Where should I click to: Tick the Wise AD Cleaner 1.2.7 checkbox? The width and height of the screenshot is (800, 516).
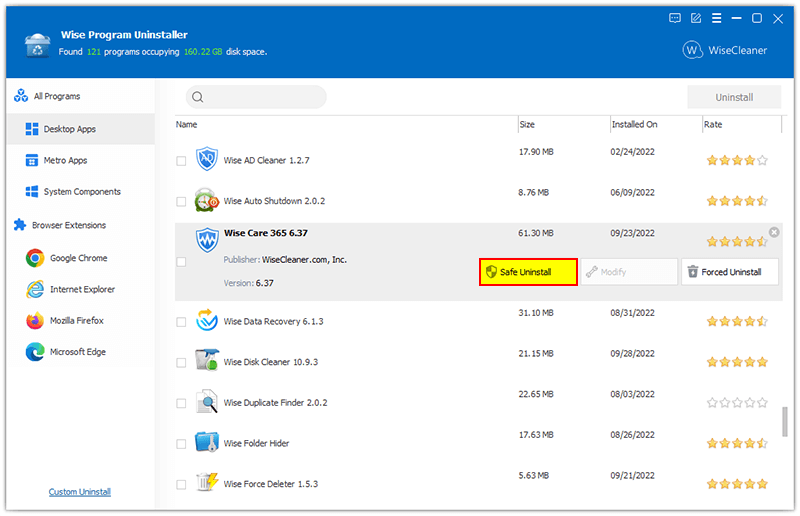pos(181,161)
